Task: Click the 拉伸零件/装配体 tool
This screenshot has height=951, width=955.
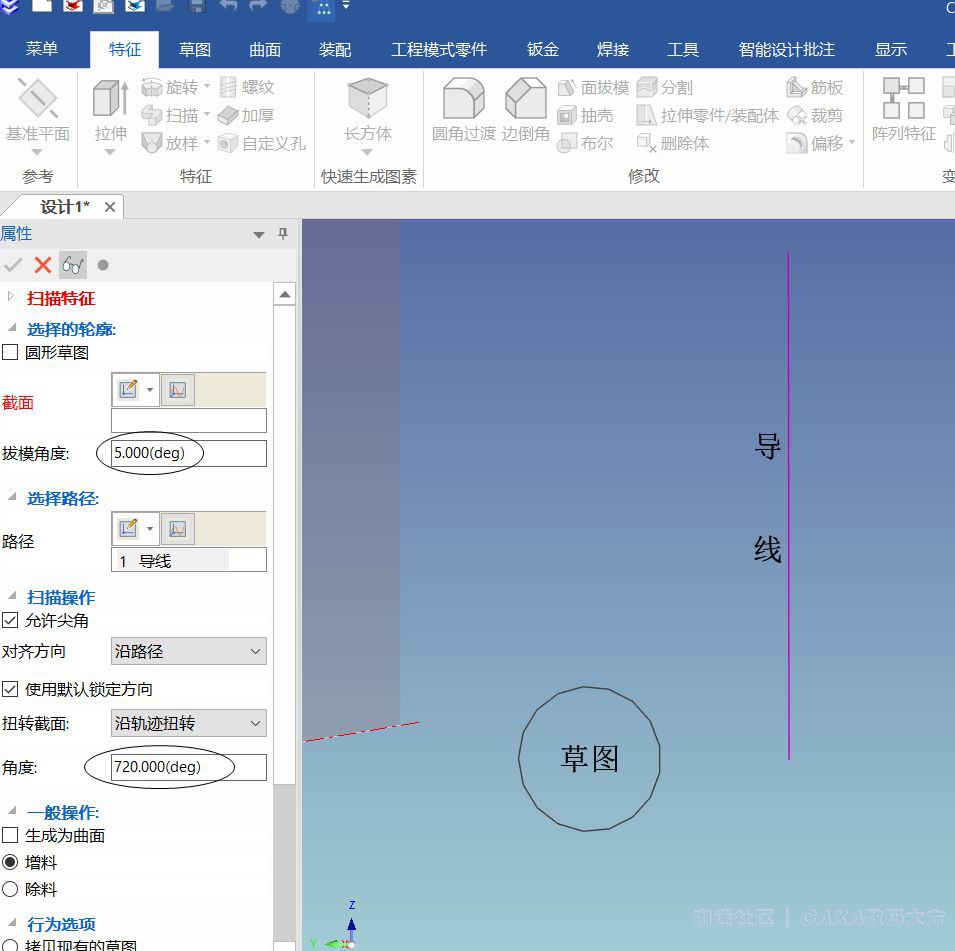Action: coord(707,115)
